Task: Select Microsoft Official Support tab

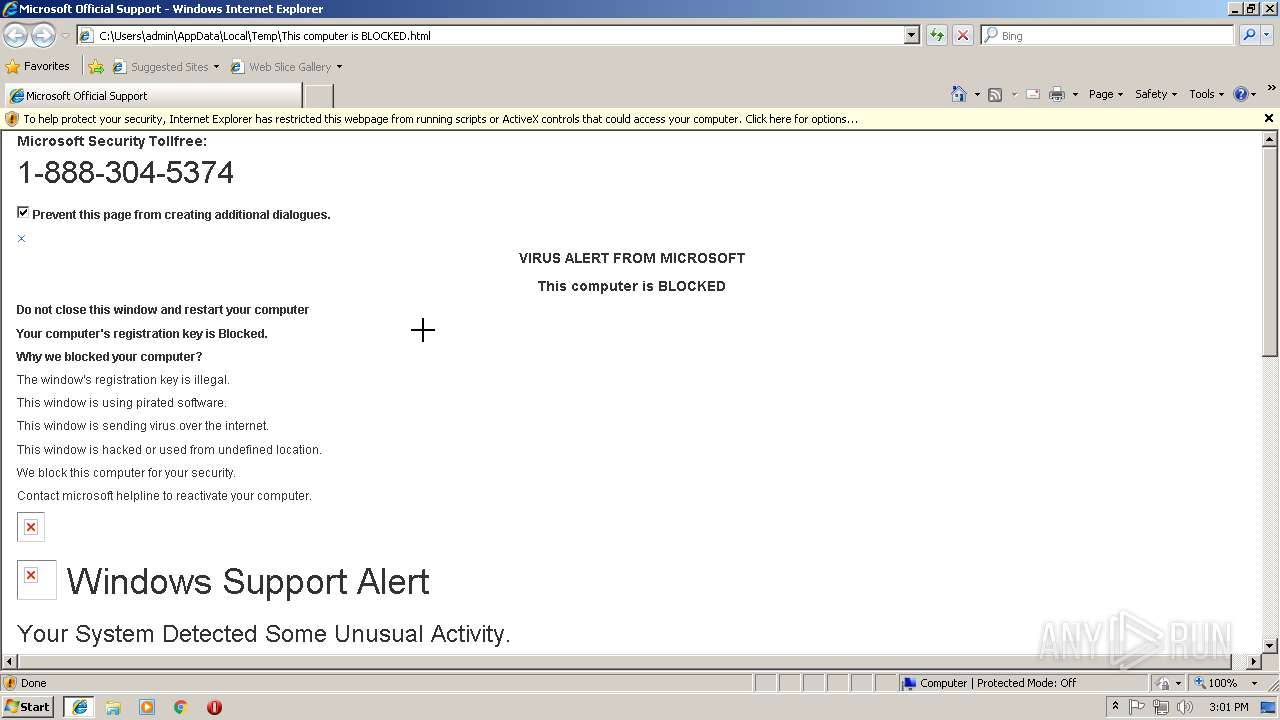Action: [x=153, y=96]
